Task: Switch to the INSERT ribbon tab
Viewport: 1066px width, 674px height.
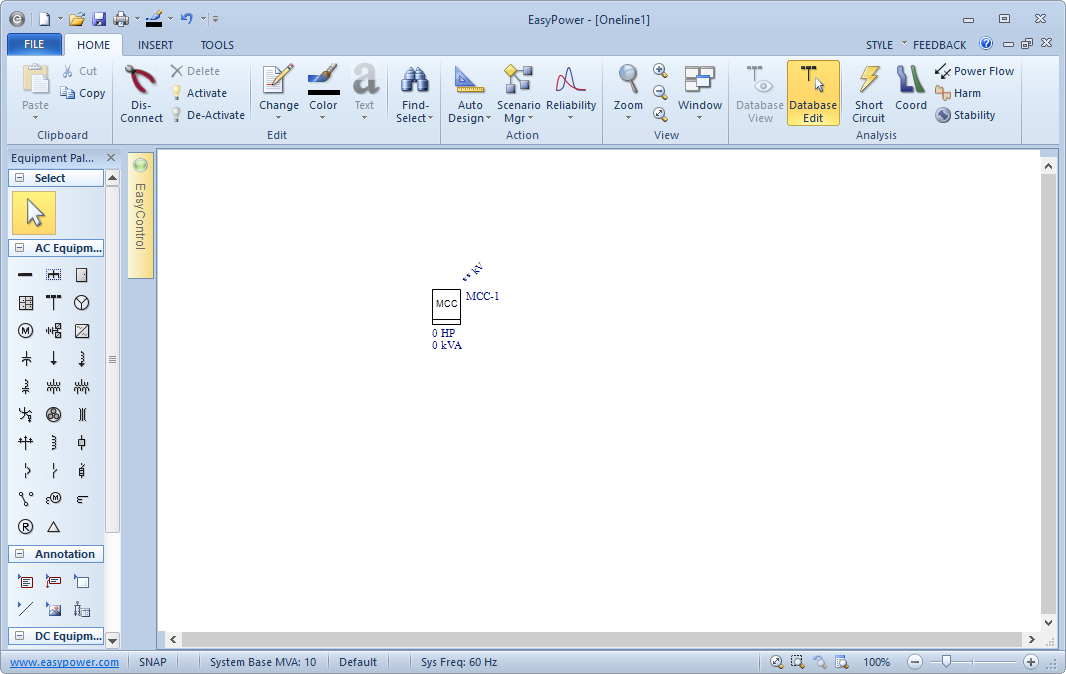Action: [155, 45]
